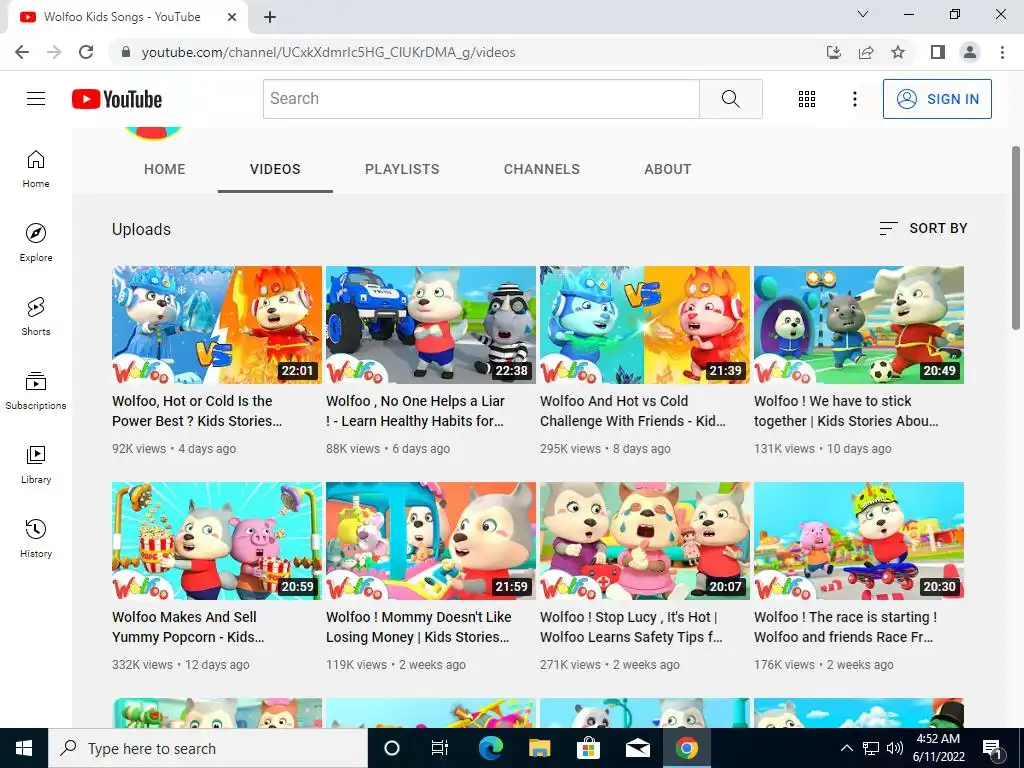The image size is (1024, 768).
Task: Open File Explorer from the taskbar
Action: click(x=539, y=748)
